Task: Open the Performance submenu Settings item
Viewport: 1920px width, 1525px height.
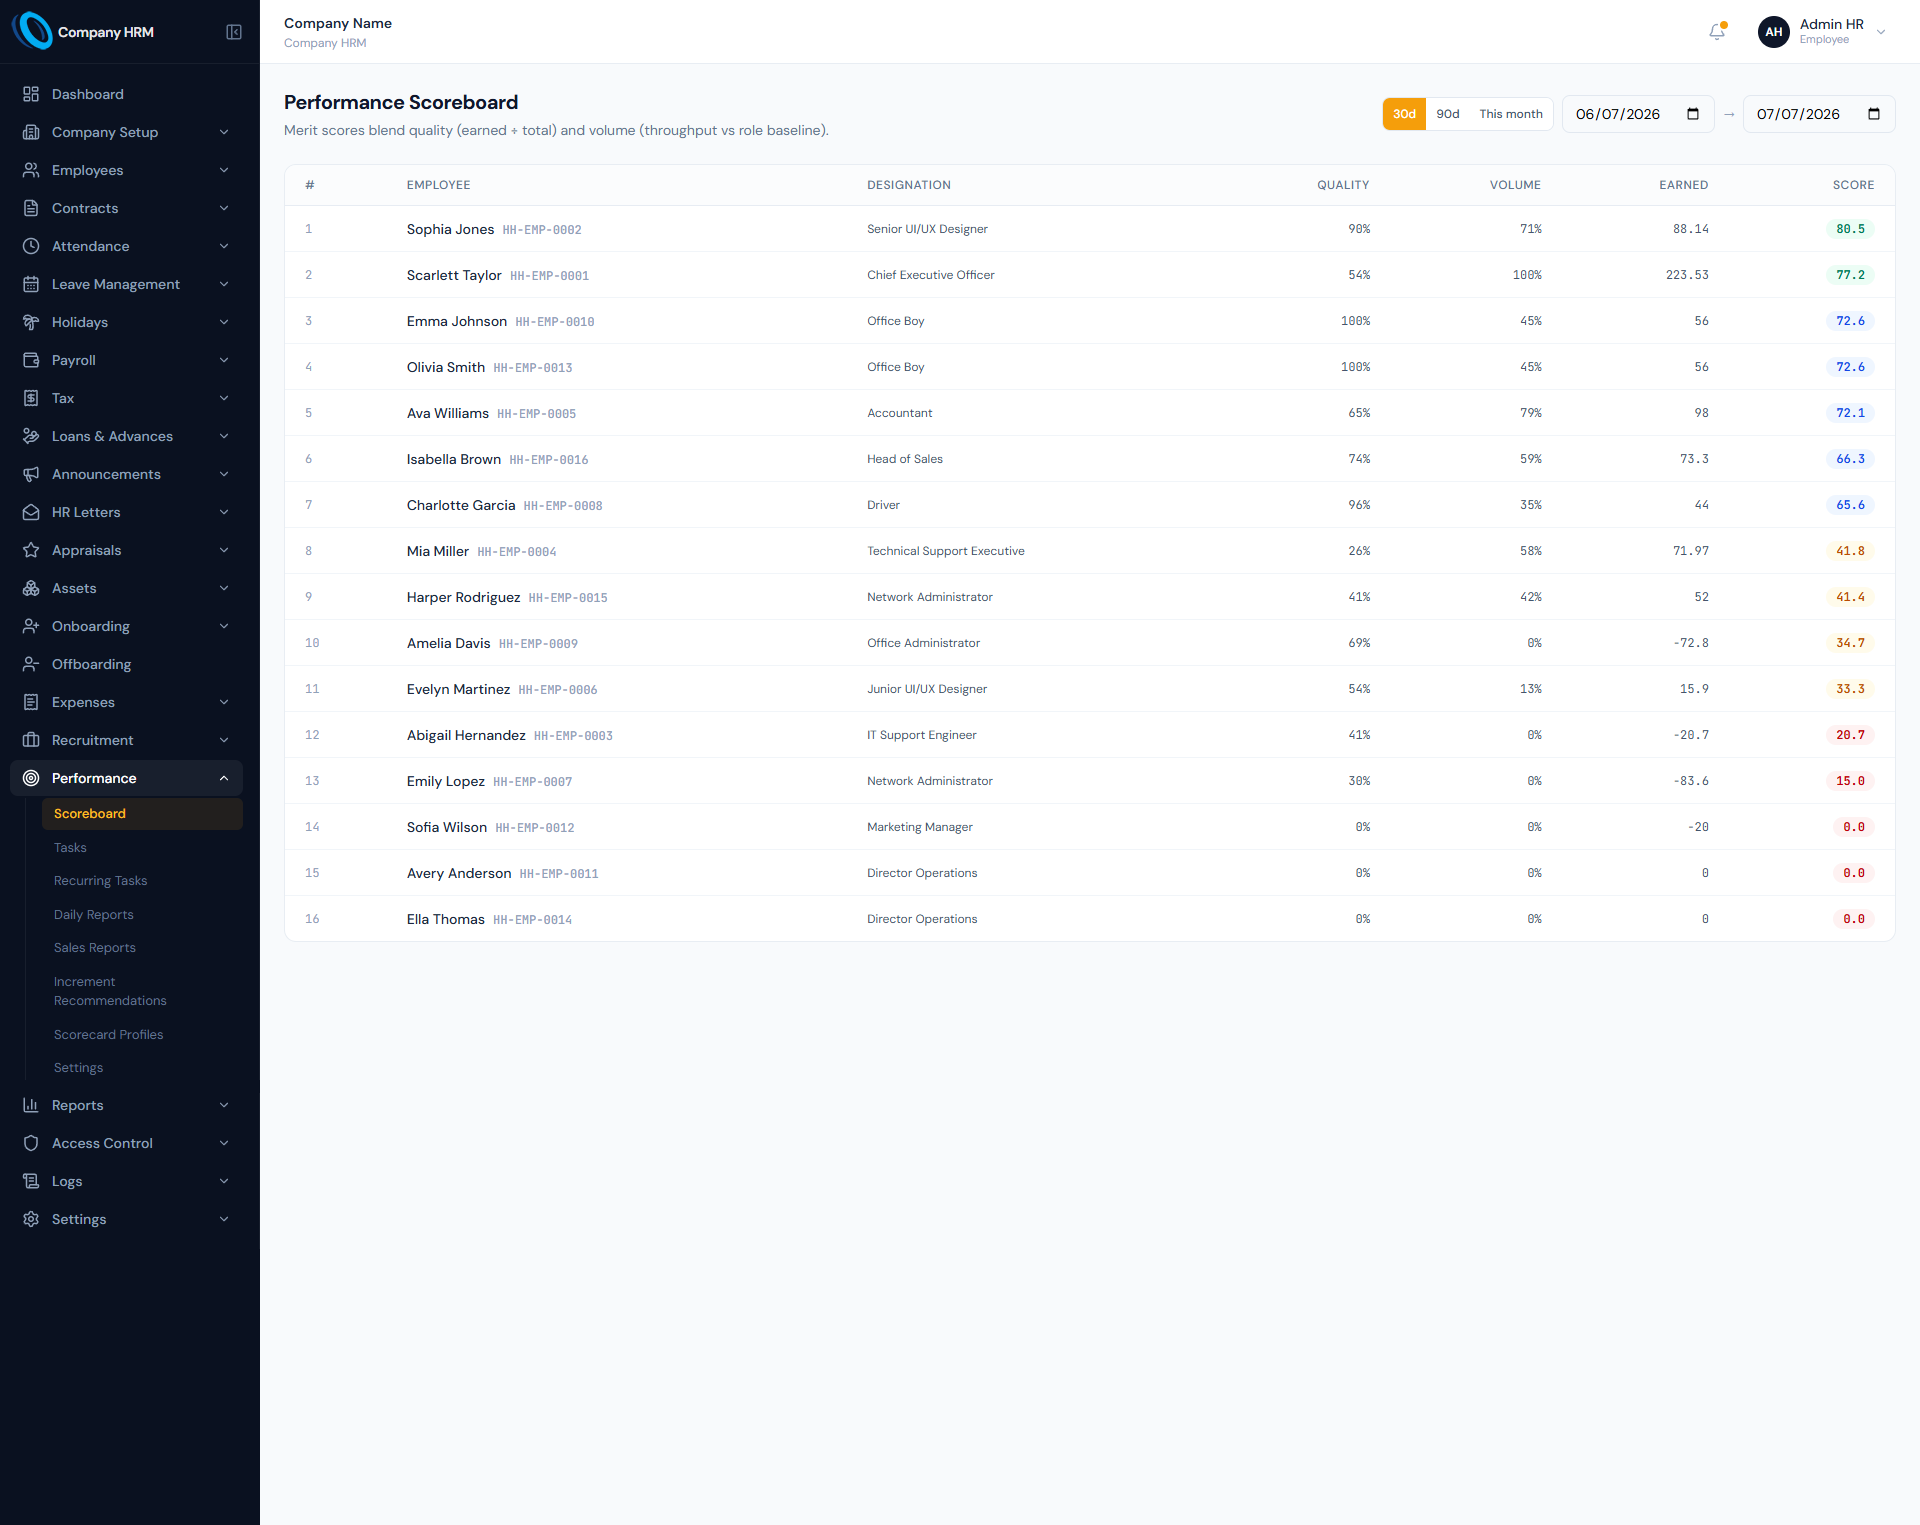Action: click(x=142, y=1068)
